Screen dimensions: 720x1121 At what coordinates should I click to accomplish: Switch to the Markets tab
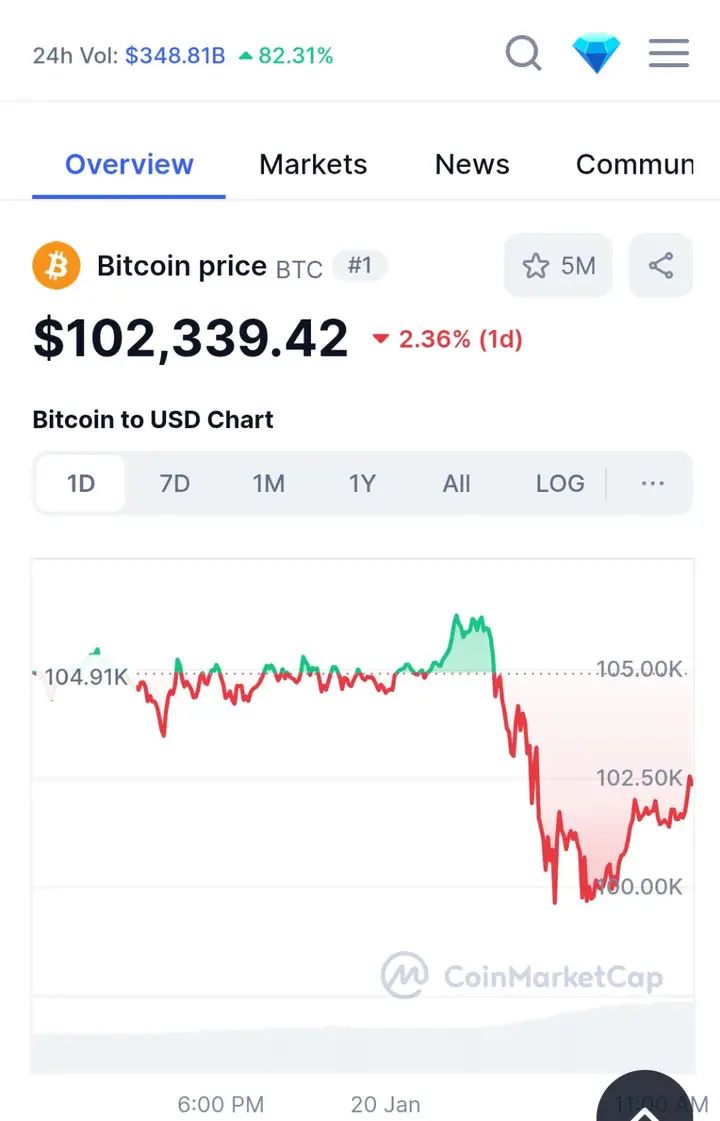(x=313, y=165)
